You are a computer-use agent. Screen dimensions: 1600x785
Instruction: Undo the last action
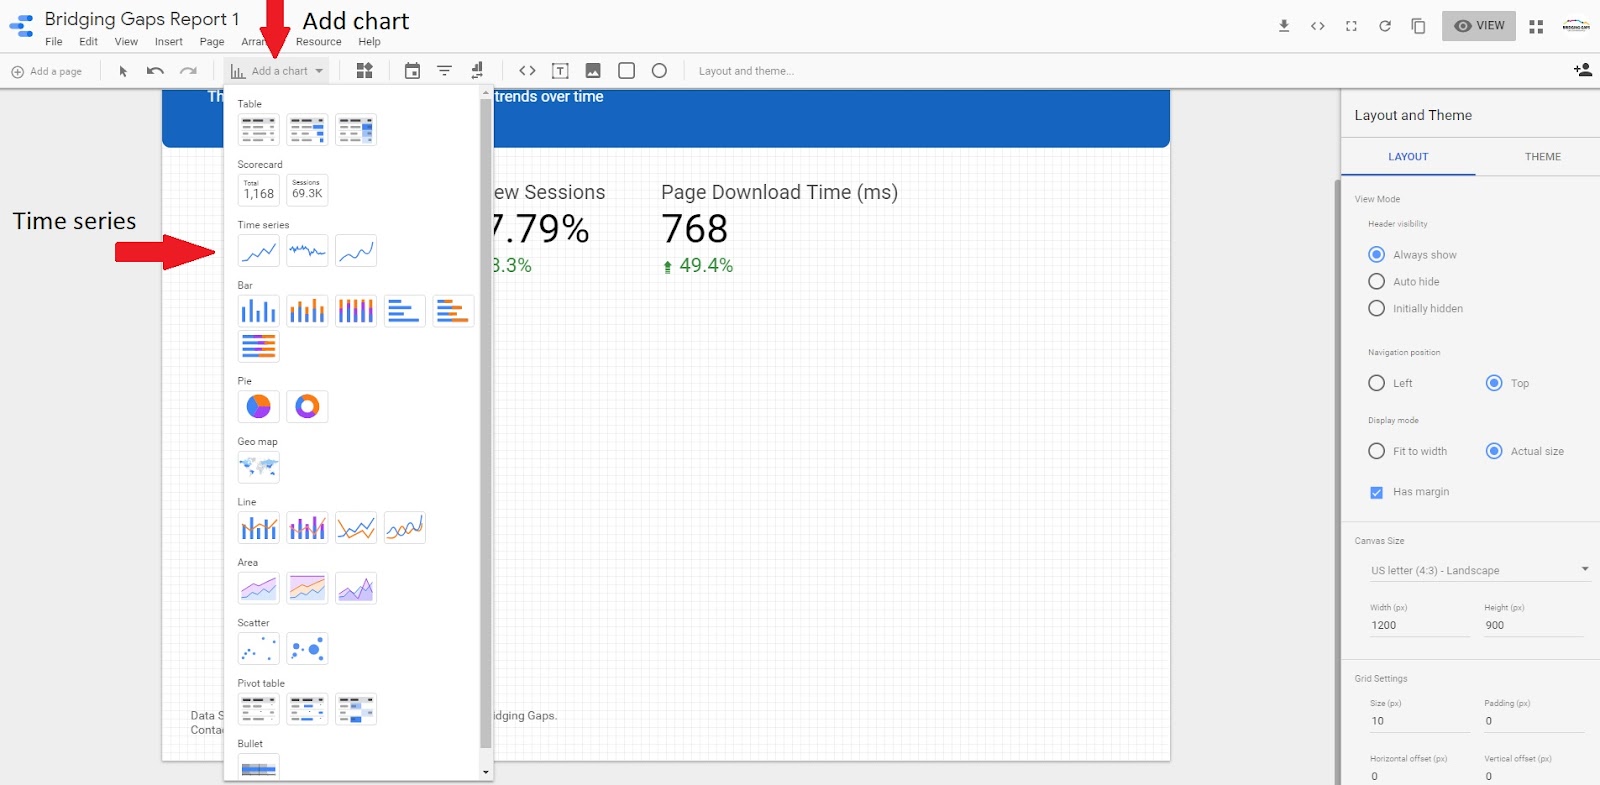coord(155,71)
